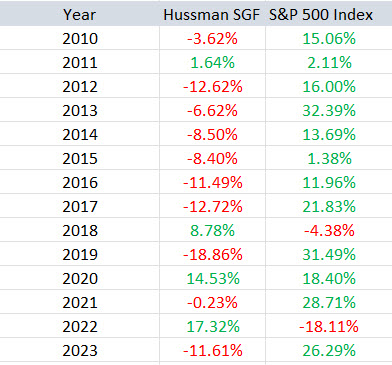Image resolution: width=392 pixels, height=365 pixels.
Task: Select the red S&P -4.38% cell
Action: [x=329, y=230]
